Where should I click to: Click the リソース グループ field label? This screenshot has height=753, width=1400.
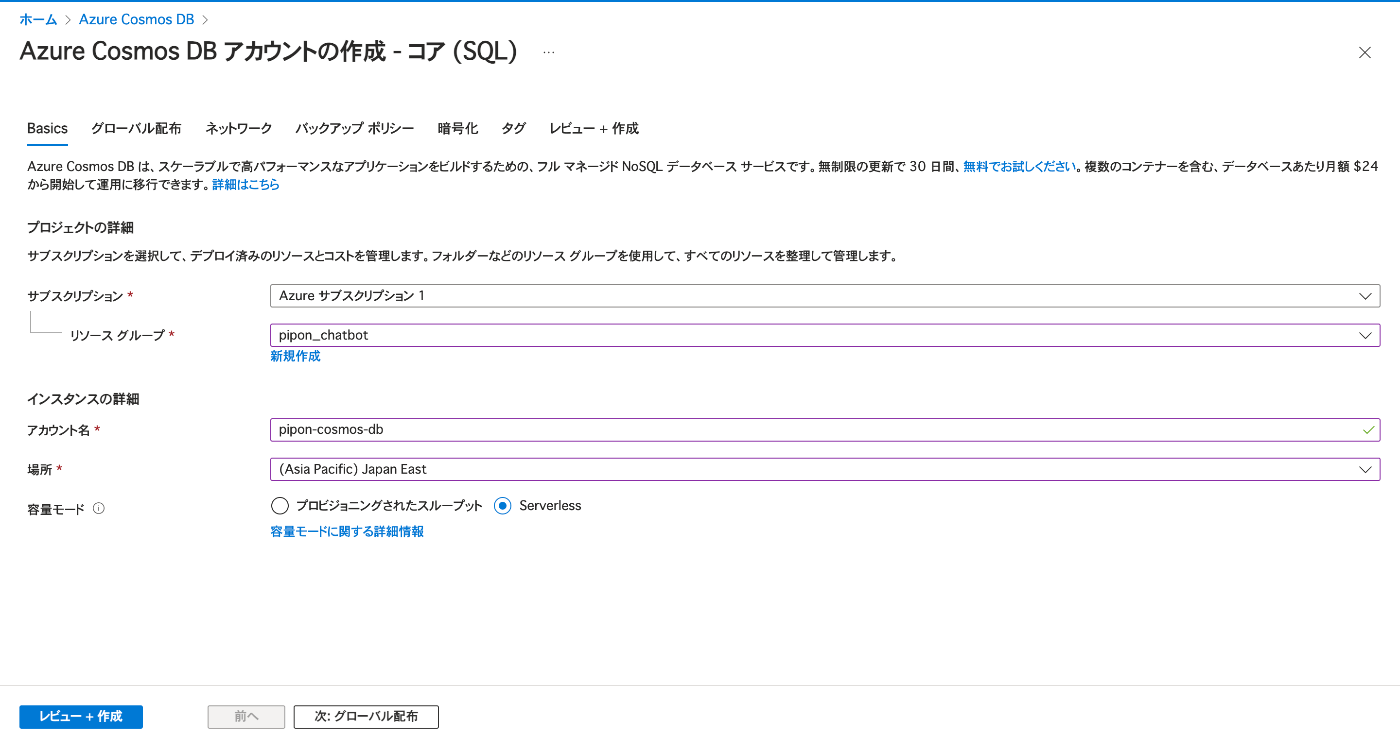click(117, 335)
